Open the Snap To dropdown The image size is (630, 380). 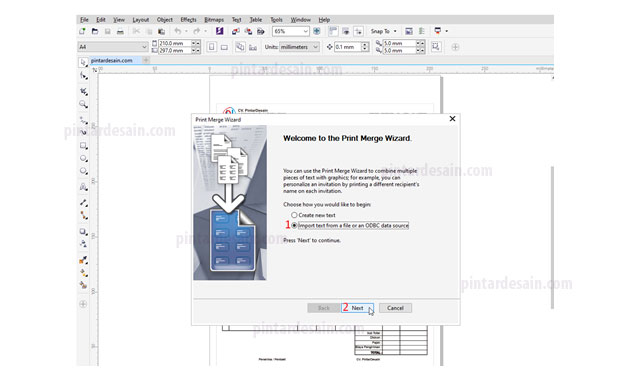click(383, 31)
